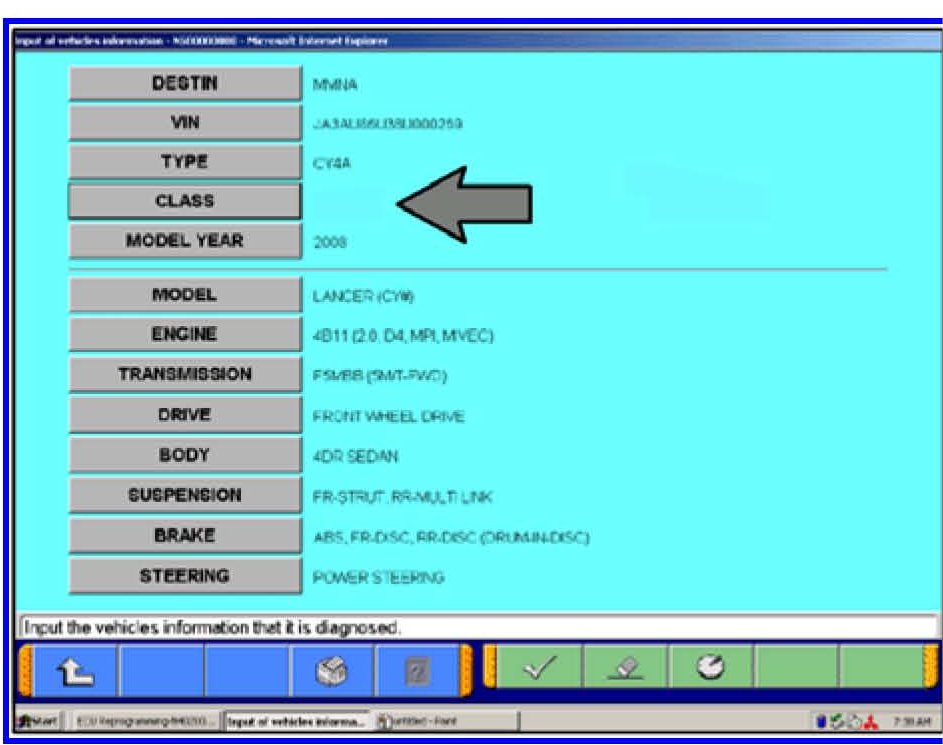The image size is (943, 745).
Task: Click the 2008 model year value
Action: pos(330,242)
